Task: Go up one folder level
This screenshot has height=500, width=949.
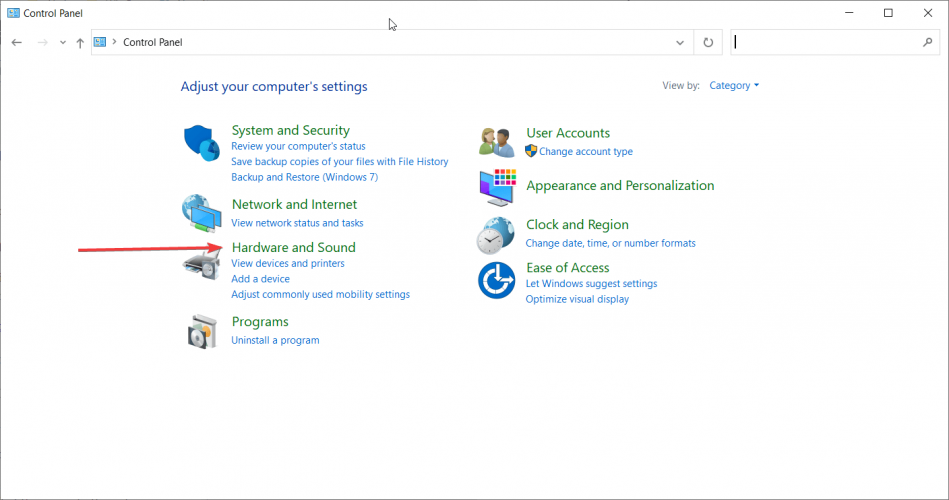Action: 80,43
